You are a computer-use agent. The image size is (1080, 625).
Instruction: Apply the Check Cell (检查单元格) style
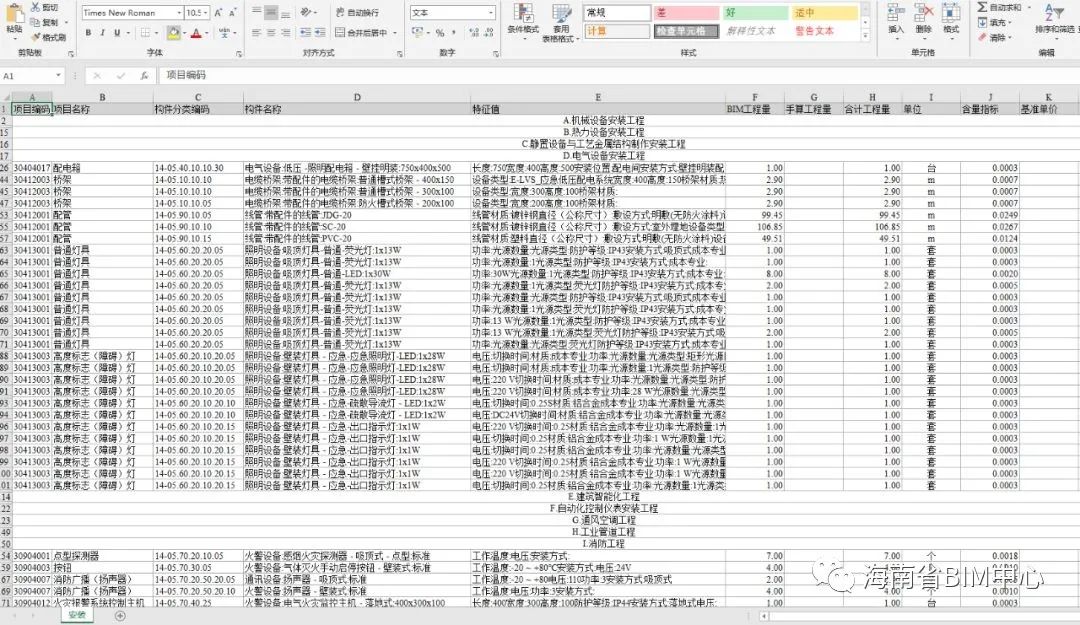685,31
